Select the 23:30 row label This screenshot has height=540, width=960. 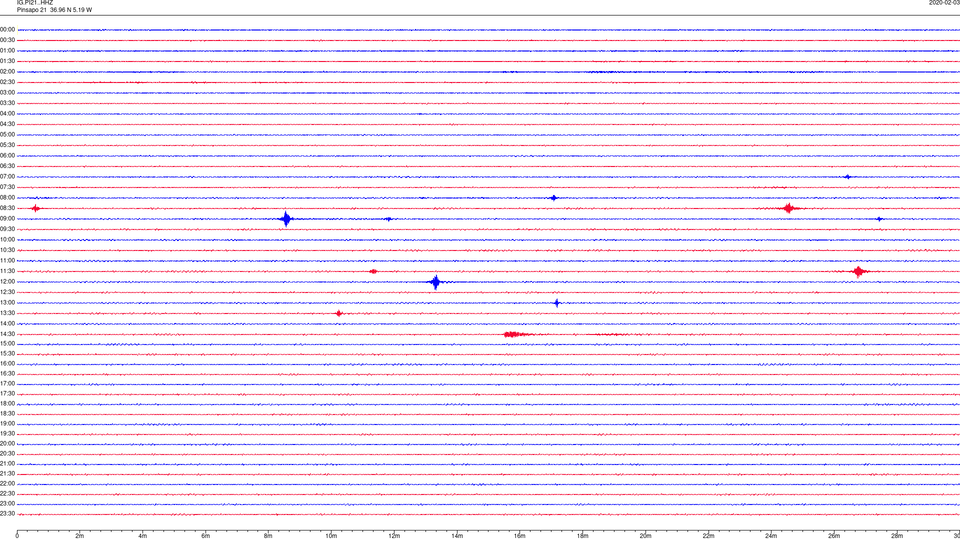pyautogui.click(x=7, y=514)
